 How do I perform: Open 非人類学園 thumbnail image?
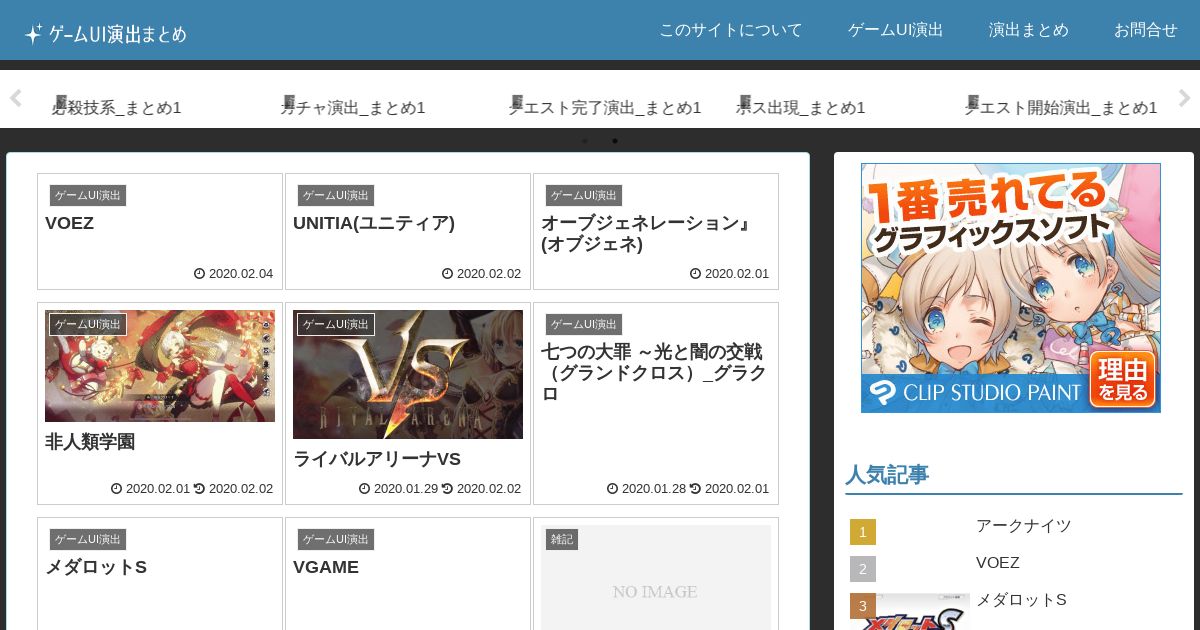[x=160, y=366]
